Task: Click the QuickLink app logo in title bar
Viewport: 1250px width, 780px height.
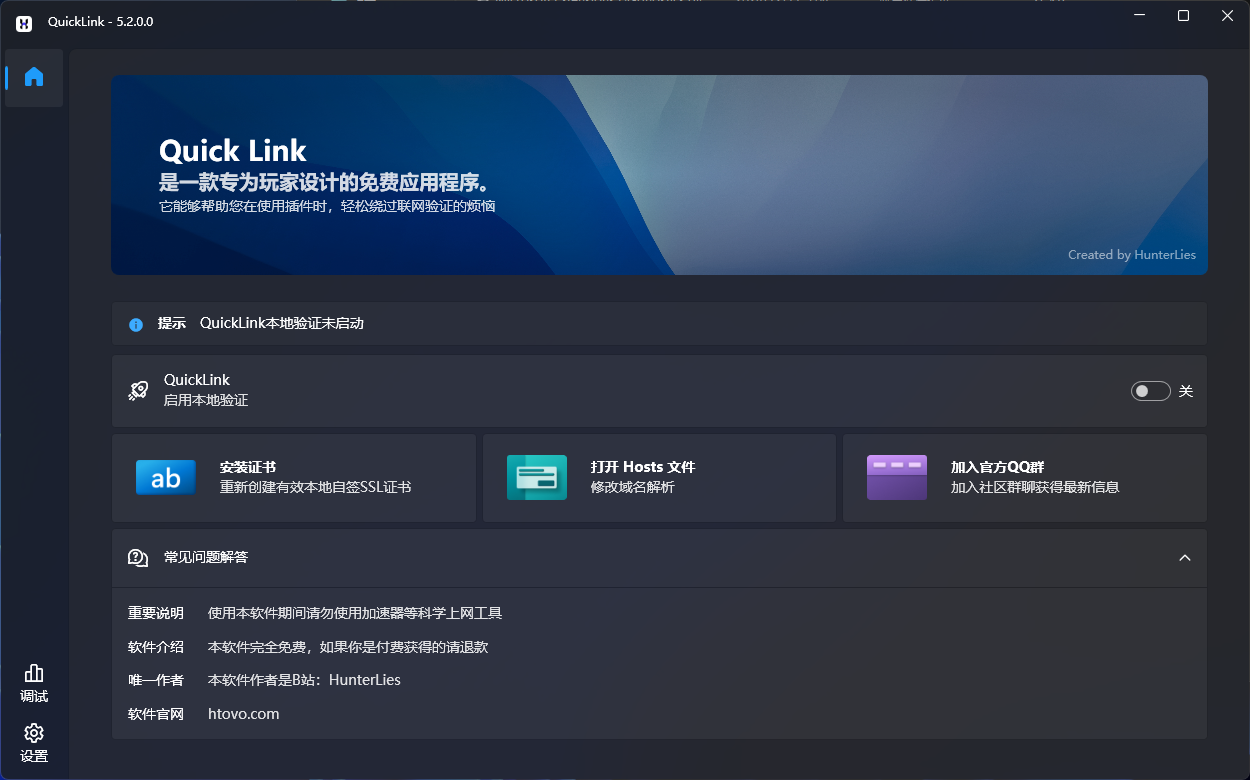Action: coord(24,22)
